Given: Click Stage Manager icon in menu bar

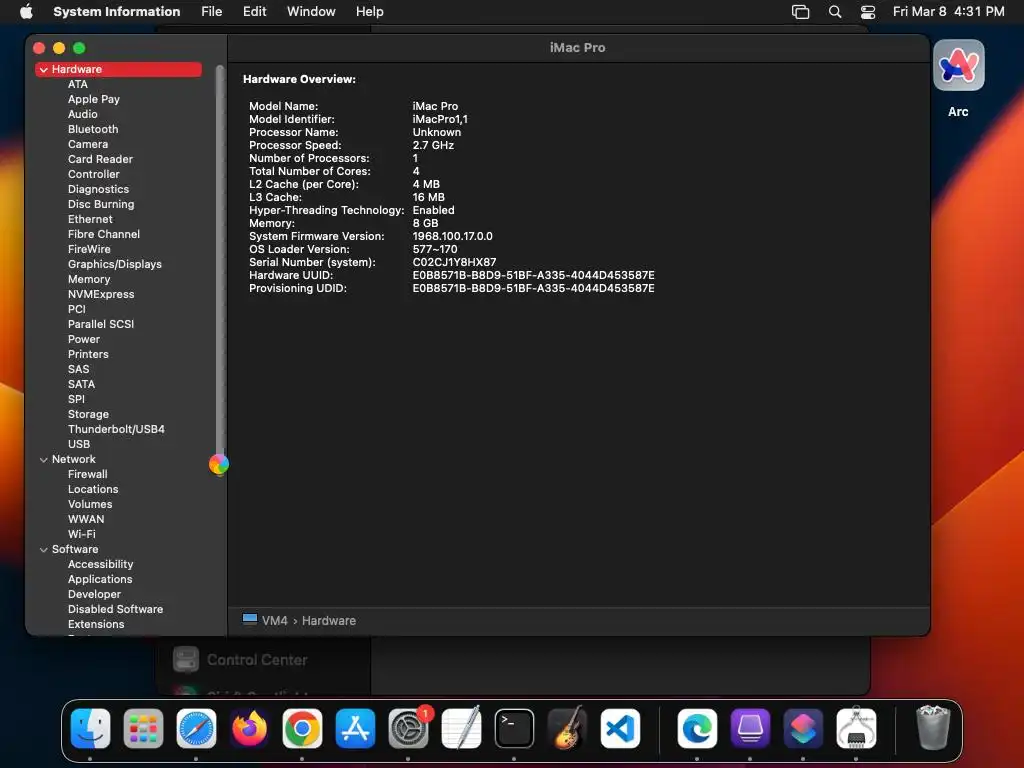Looking at the screenshot, I should (x=800, y=12).
